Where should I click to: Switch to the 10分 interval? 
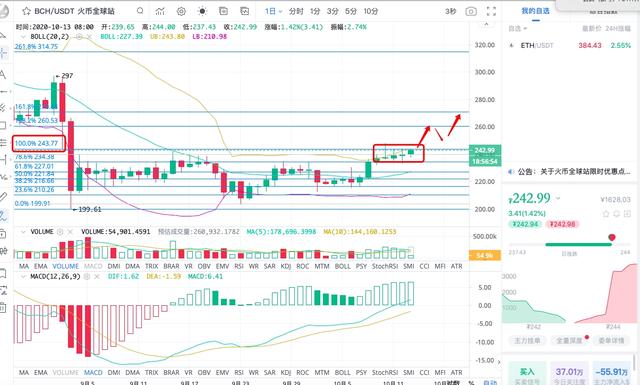pyautogui.click(x=371, y=11)
